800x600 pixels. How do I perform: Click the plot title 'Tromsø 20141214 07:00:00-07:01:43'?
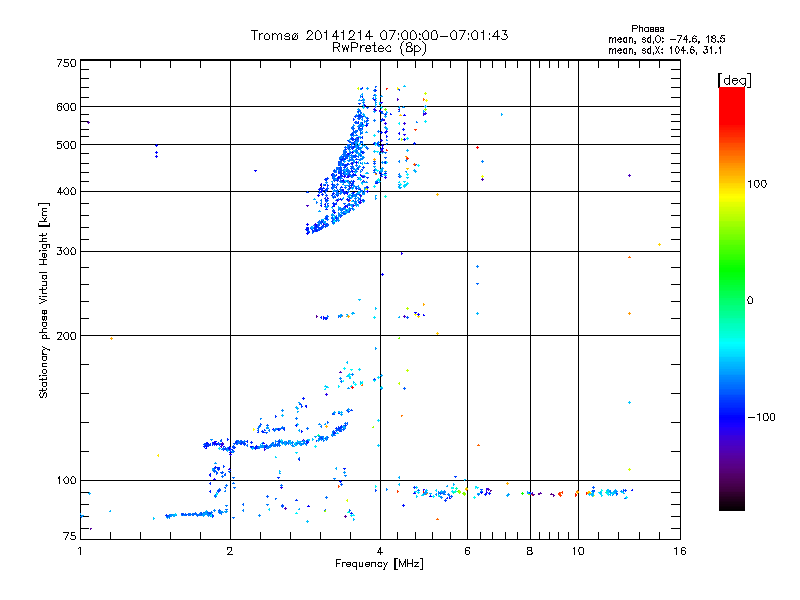coord(379,35)
